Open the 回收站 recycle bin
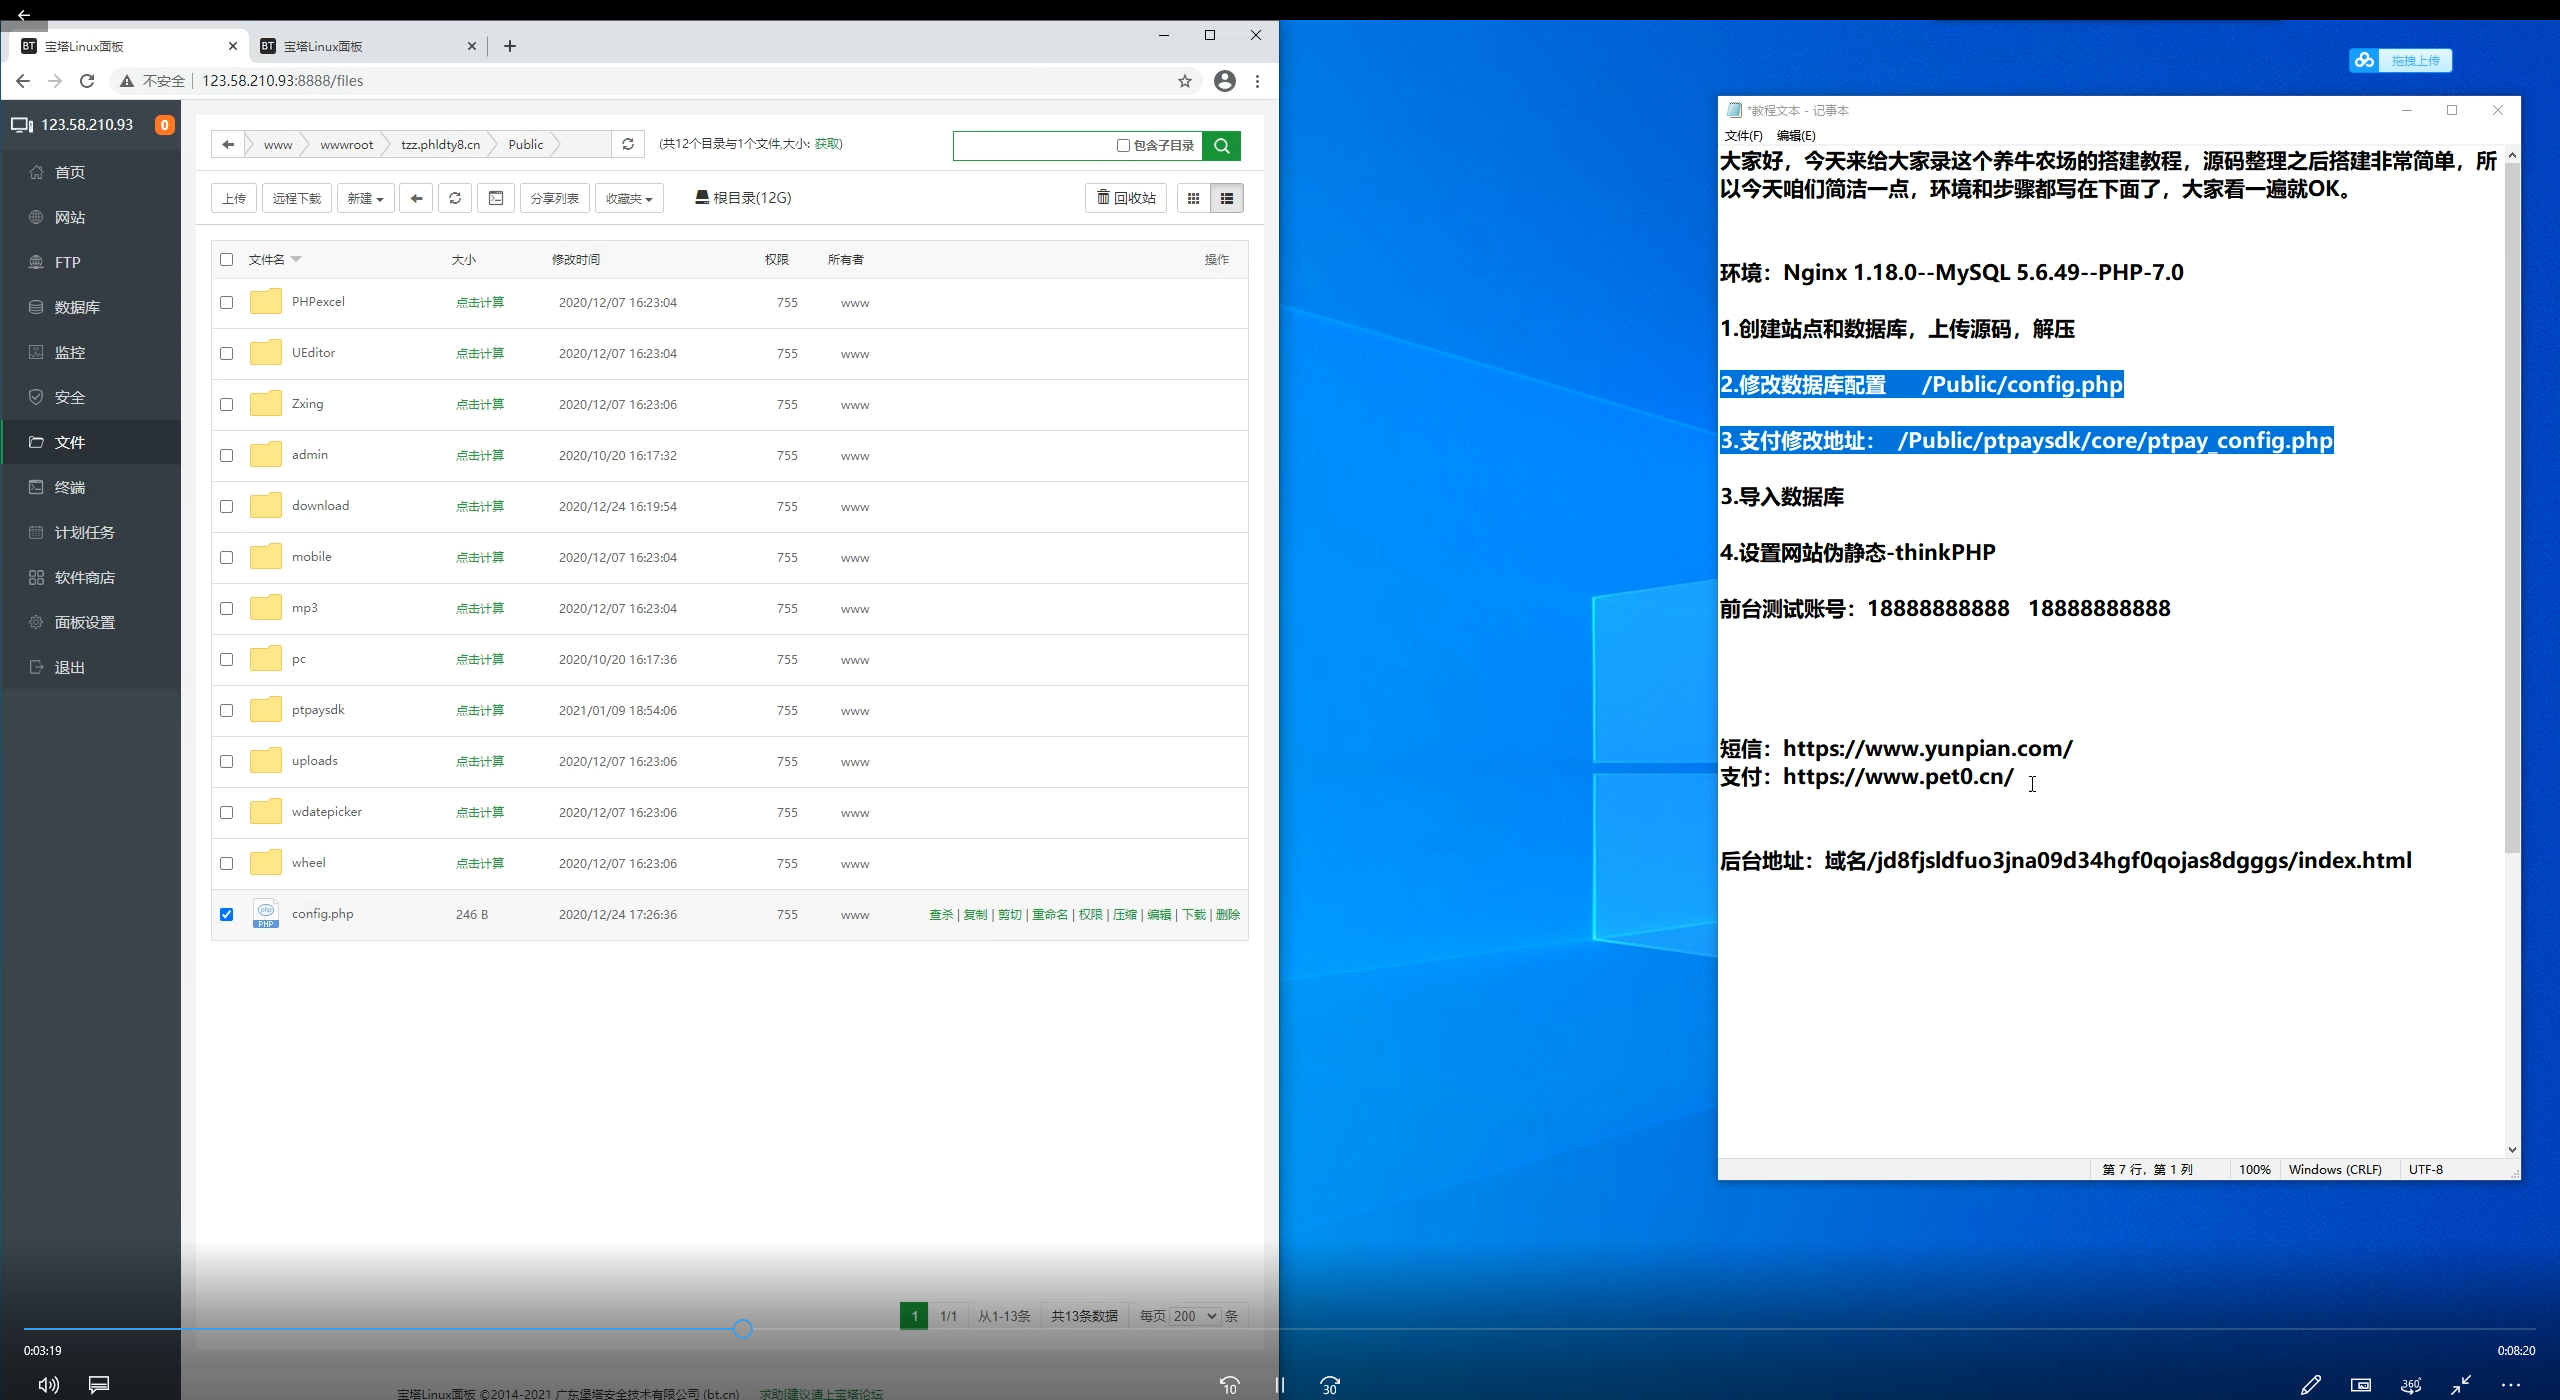 1125,198
